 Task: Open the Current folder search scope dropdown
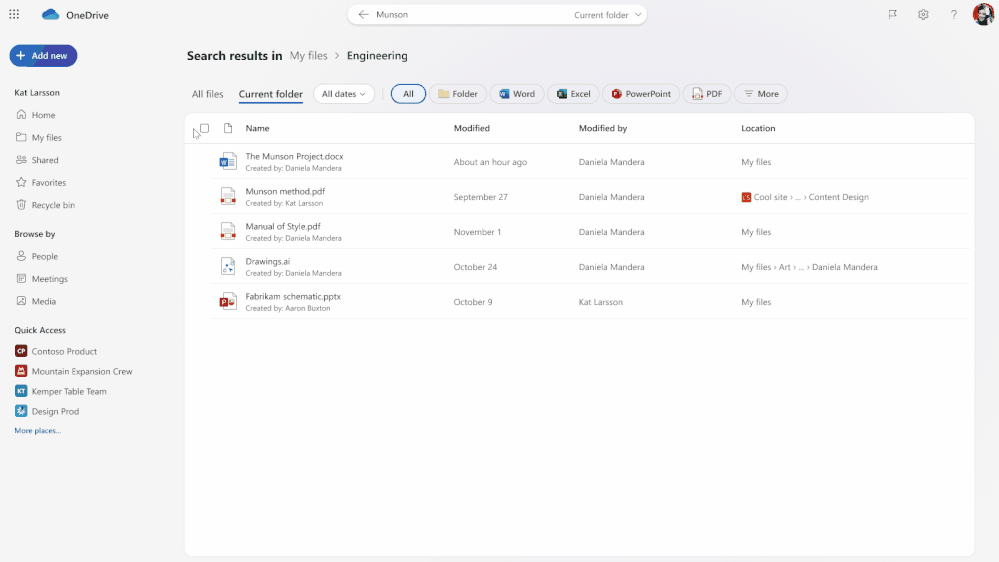(x=608, y=15)
